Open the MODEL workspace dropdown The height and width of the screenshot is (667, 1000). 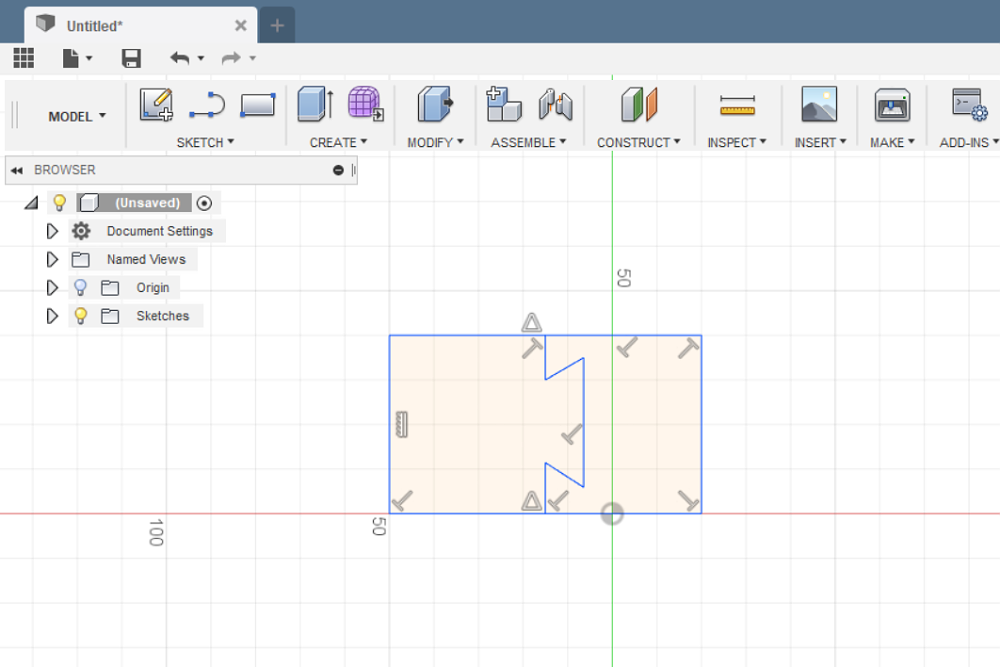point(77,116)
